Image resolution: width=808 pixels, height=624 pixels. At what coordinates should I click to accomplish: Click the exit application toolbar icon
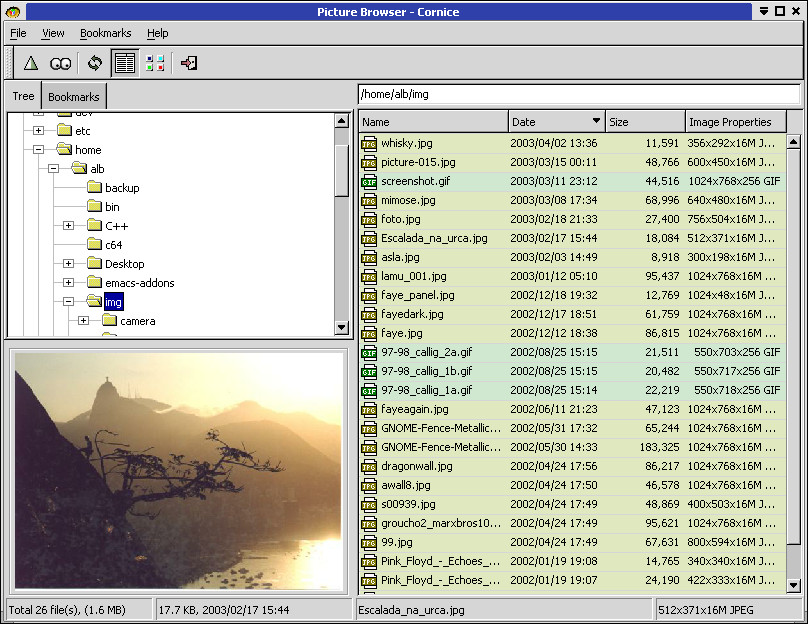coord(189,63)
